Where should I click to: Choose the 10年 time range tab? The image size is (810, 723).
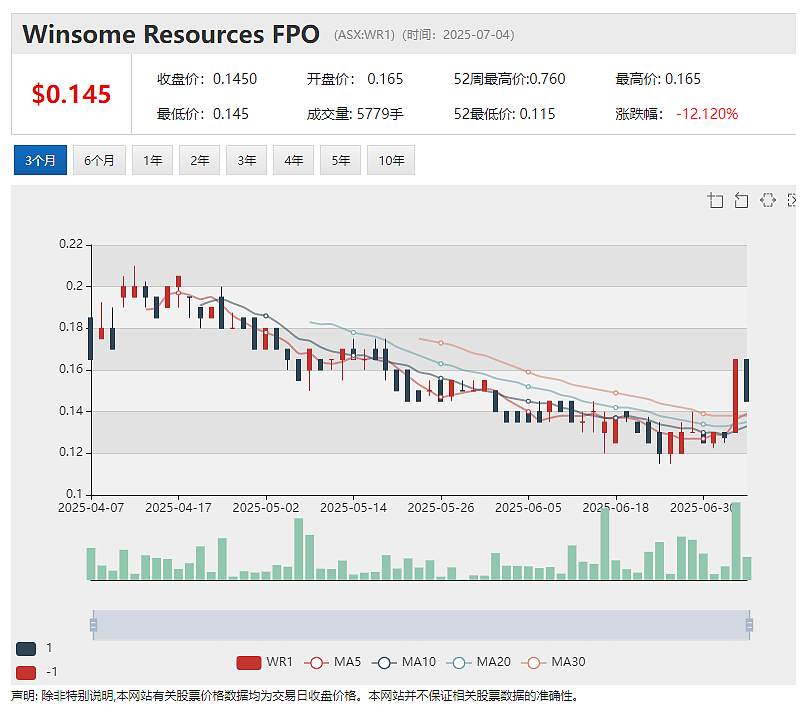[391, 160]
